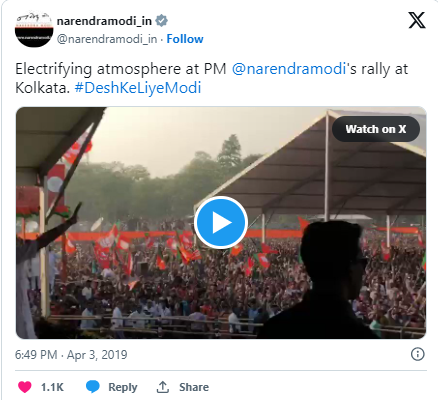Like the tweet with heart icon
Image resolution: width=438 pixels, height=400 pixels.
25,387
